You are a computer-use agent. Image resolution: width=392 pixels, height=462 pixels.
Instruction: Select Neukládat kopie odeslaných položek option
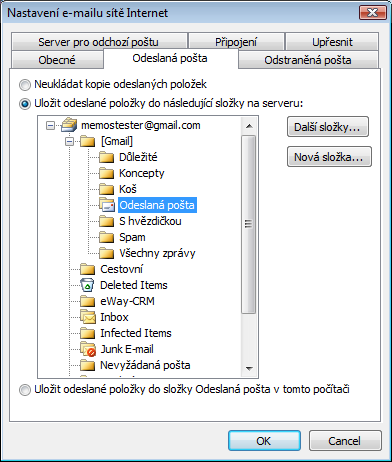tap(25, 85)
